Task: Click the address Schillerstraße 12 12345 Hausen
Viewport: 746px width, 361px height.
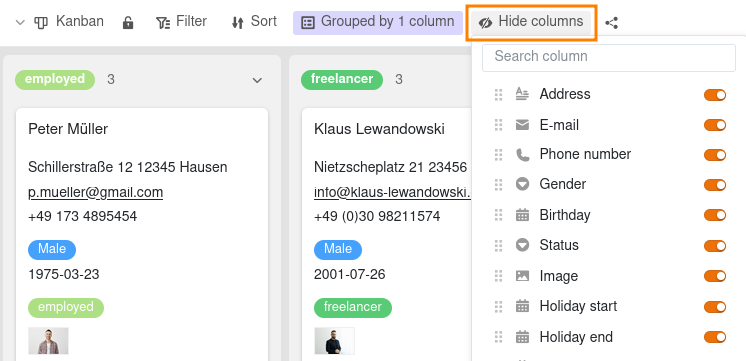Action: [128, 167]
